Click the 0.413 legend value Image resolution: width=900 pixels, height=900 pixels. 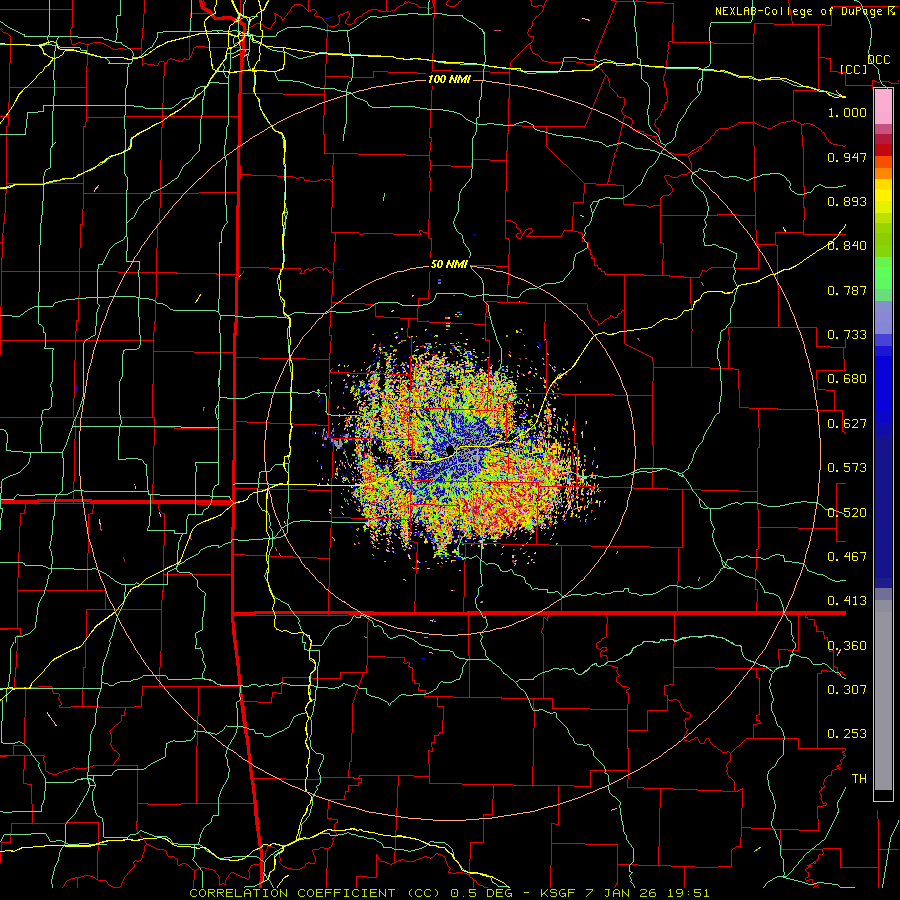coord(847,601)
